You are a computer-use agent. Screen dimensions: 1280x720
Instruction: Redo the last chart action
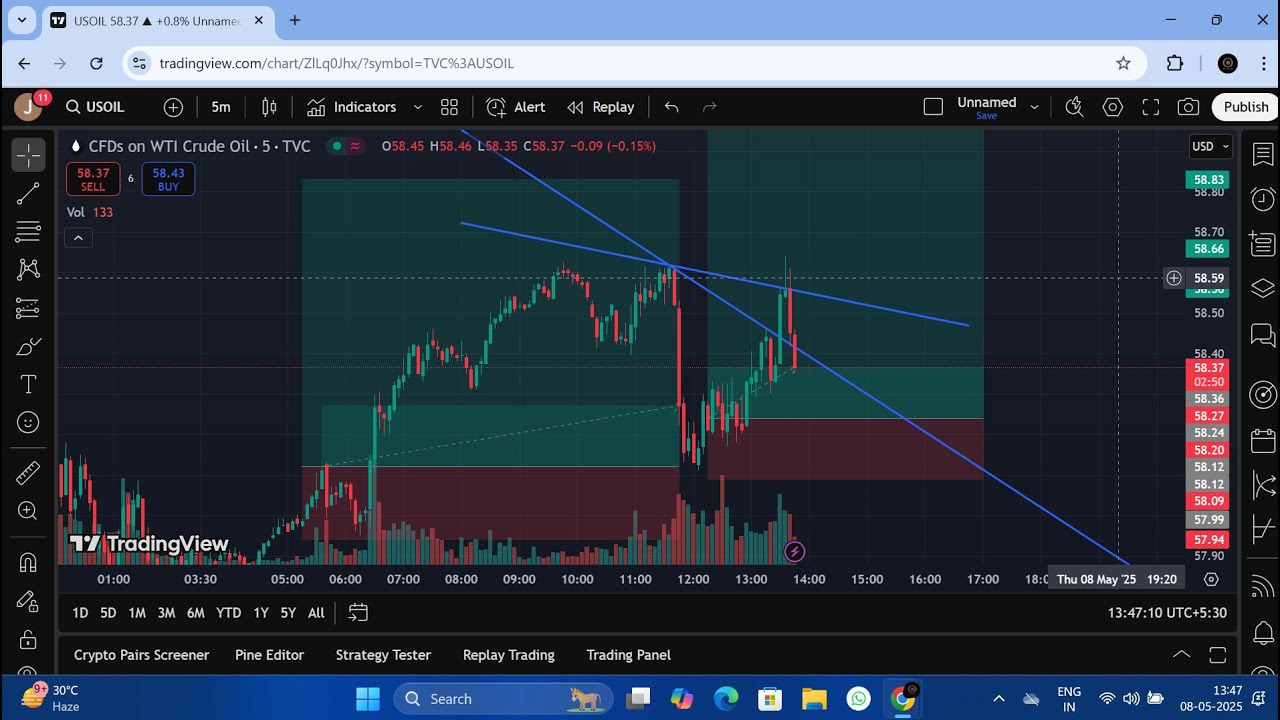coord(710,107)
